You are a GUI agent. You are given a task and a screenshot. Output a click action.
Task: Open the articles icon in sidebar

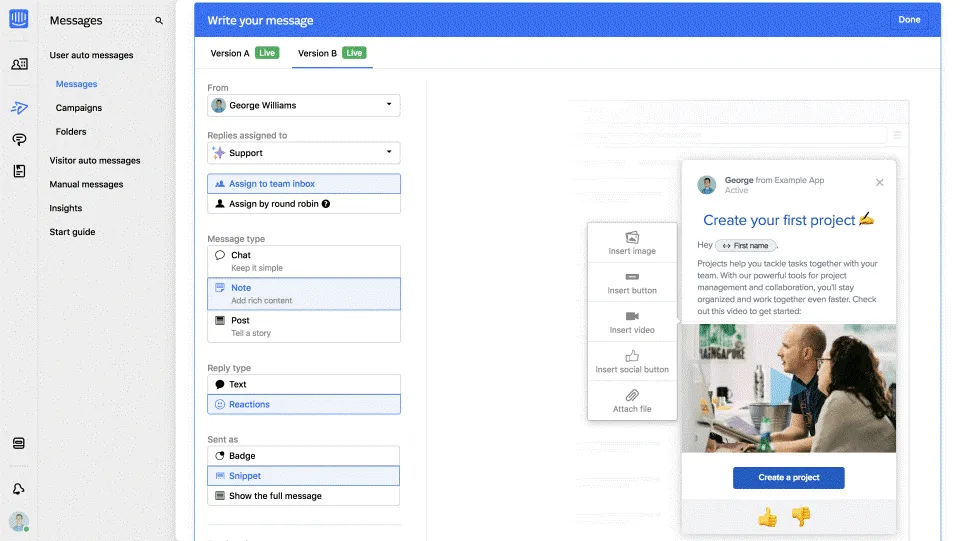click(x=19, y=171)
